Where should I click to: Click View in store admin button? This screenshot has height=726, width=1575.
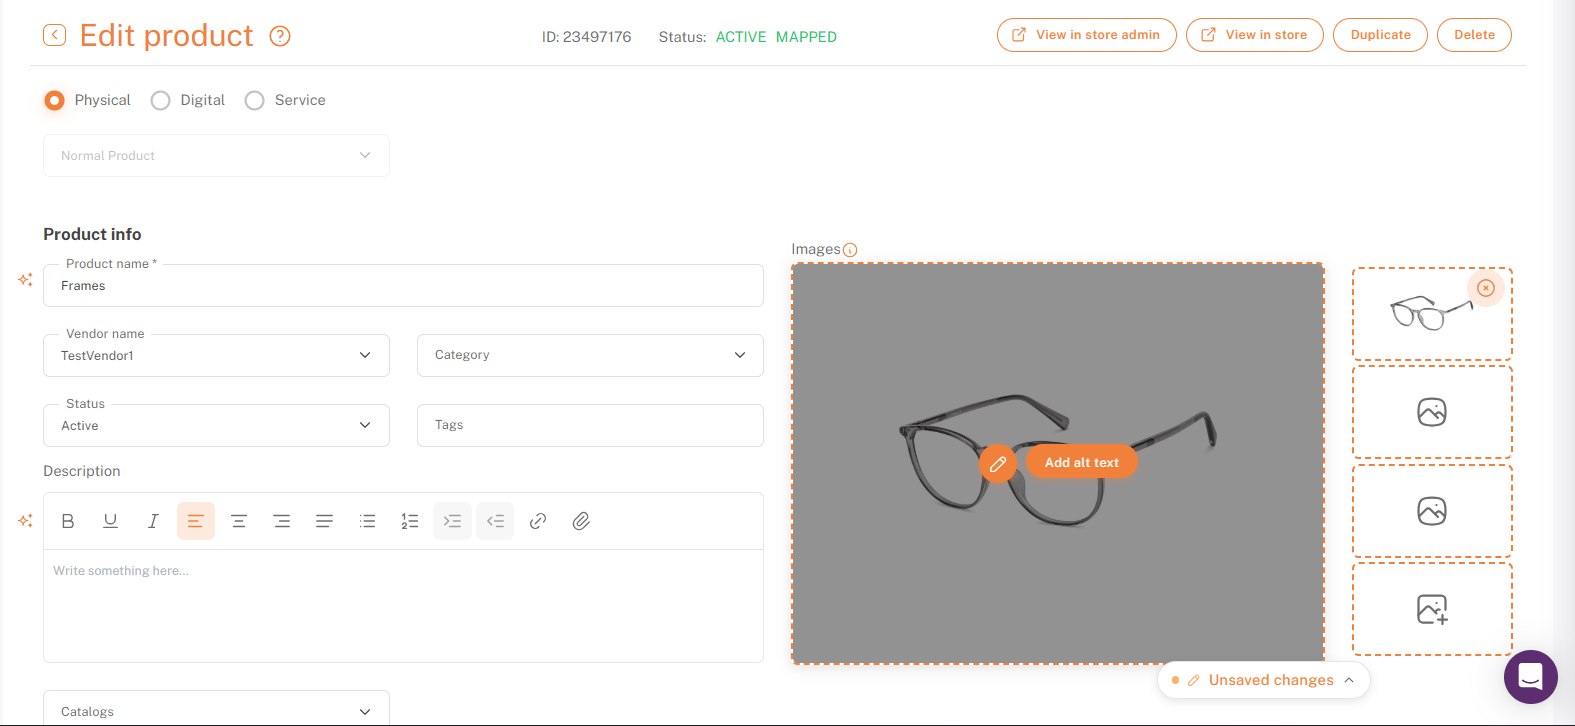coord(1087,35)
